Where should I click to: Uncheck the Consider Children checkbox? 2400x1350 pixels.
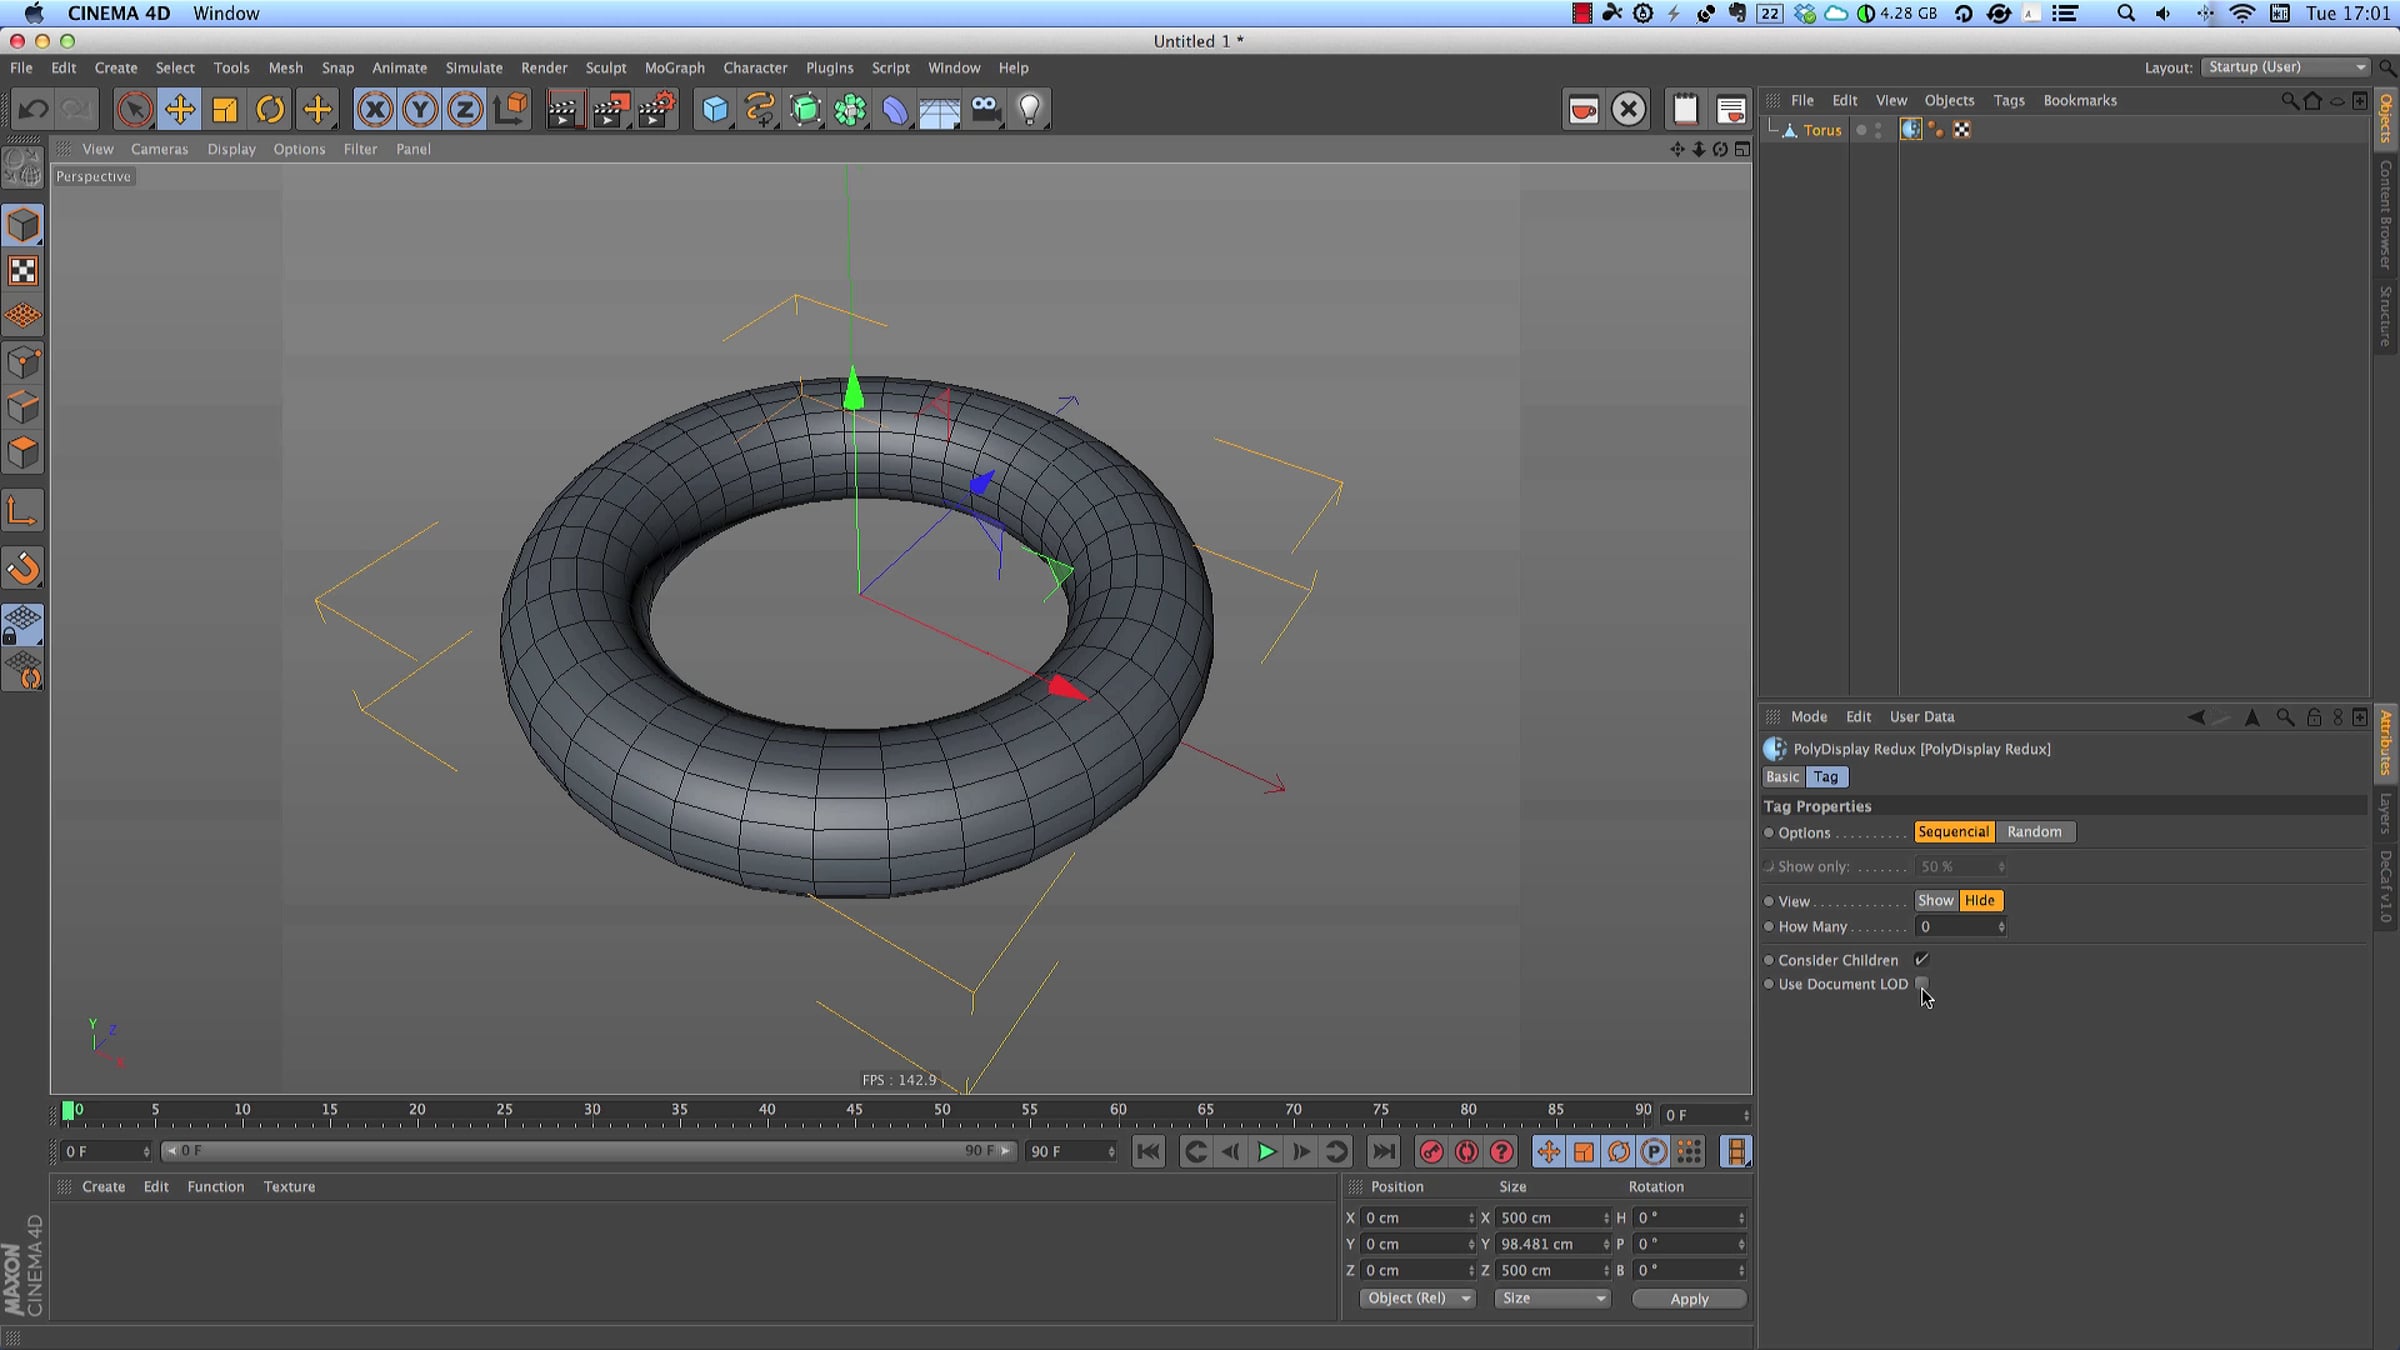pyautogui.click(x=1921, y=959)
